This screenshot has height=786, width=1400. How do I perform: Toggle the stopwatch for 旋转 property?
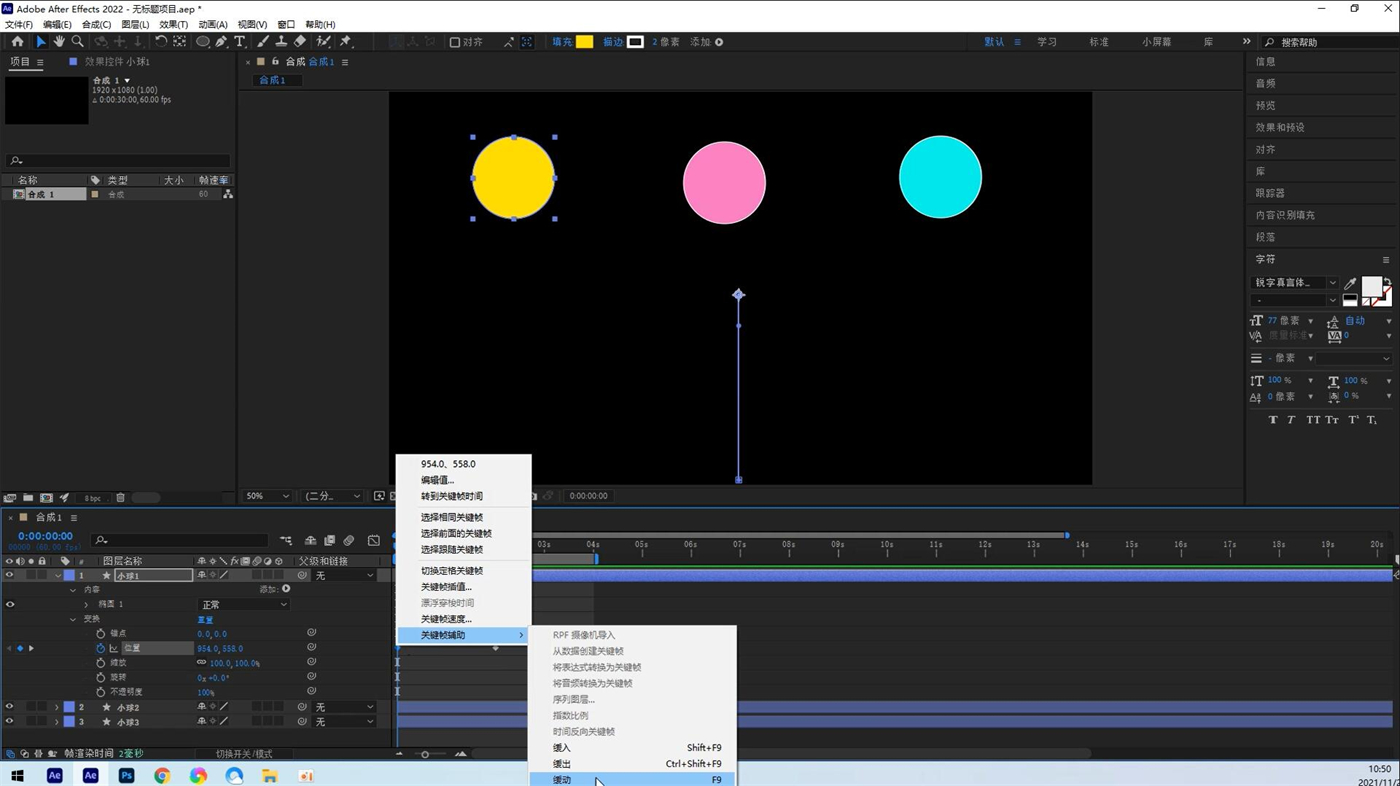100,677
